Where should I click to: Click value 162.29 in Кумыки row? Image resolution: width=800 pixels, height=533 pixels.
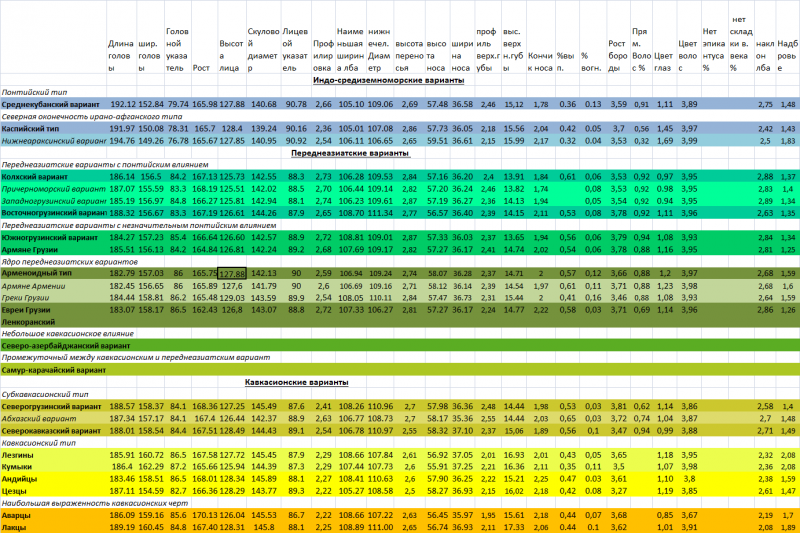pos(151,466)
